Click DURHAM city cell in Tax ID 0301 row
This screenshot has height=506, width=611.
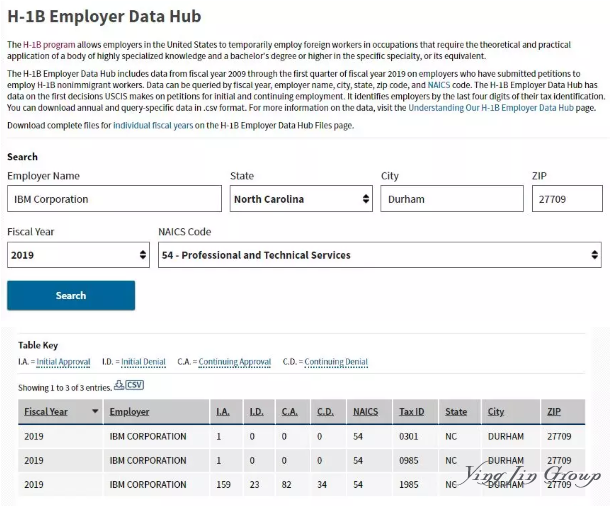[506, 436]
